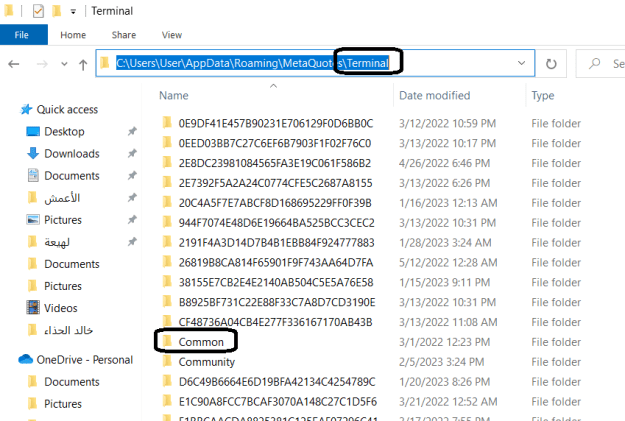Image resolution: width=625 pixels, height=421 pixels.
Task: Click date 2/5/2023 3:24 PM cell
Action: click(442, 362)
